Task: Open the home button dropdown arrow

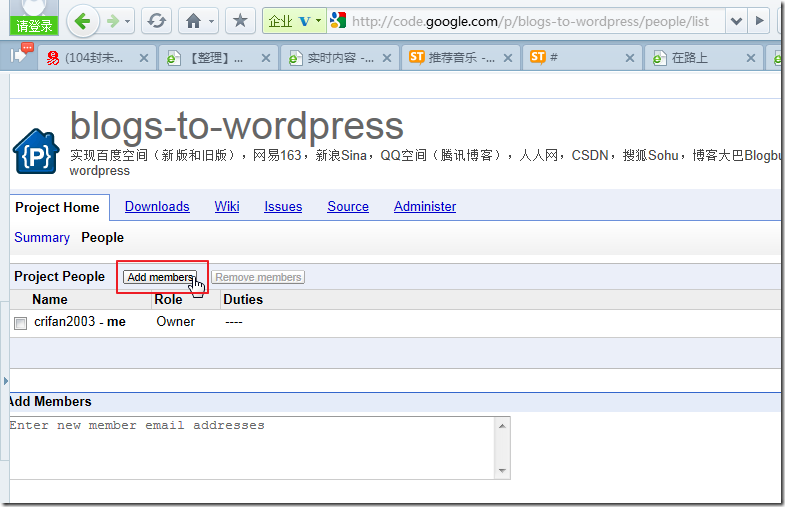Action: coord(212,22)
